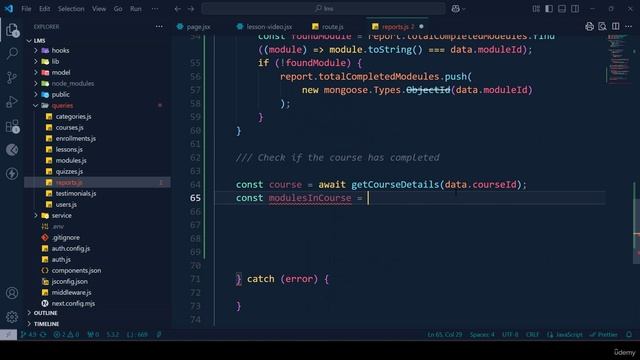Open the Thunder Client lightning icon
The height and width of the screenshot is (360, 640).
[x=12, y=173]
